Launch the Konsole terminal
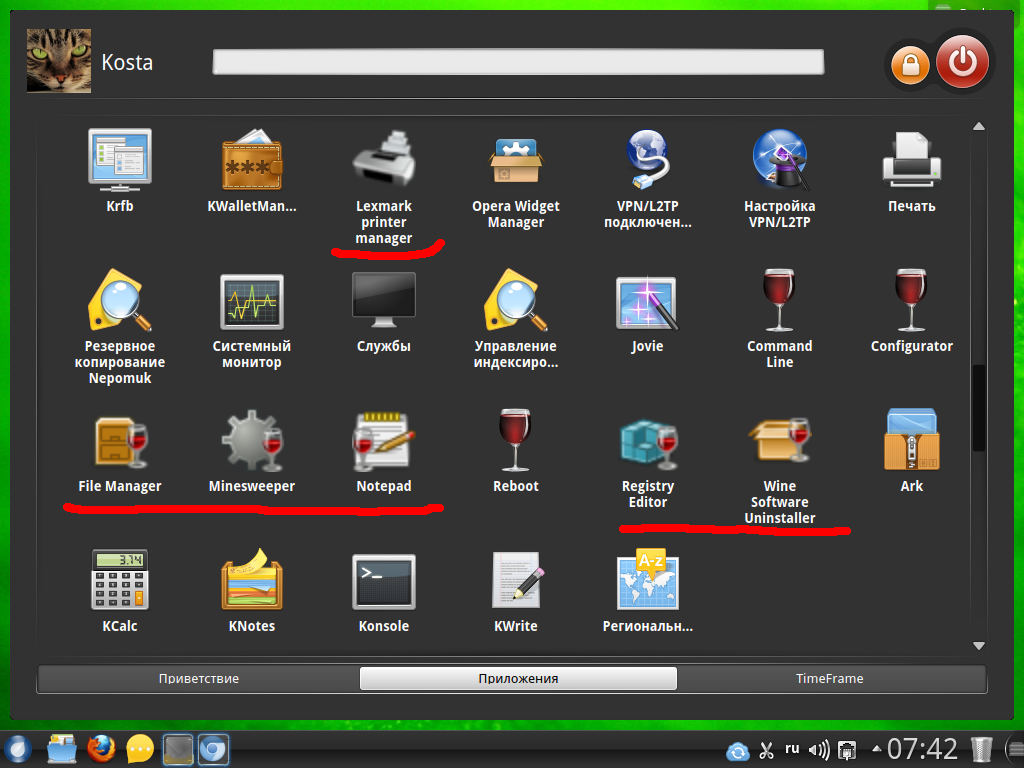Image resolution: width=1024 pixels, height=768 pixels. (383, 582)
